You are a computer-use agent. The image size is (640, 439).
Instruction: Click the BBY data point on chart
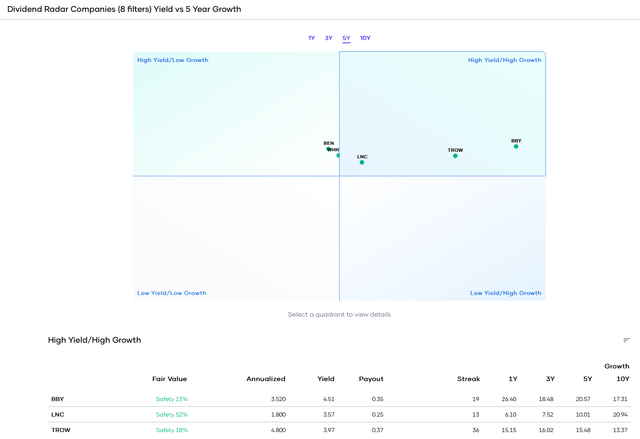[516, 146]
